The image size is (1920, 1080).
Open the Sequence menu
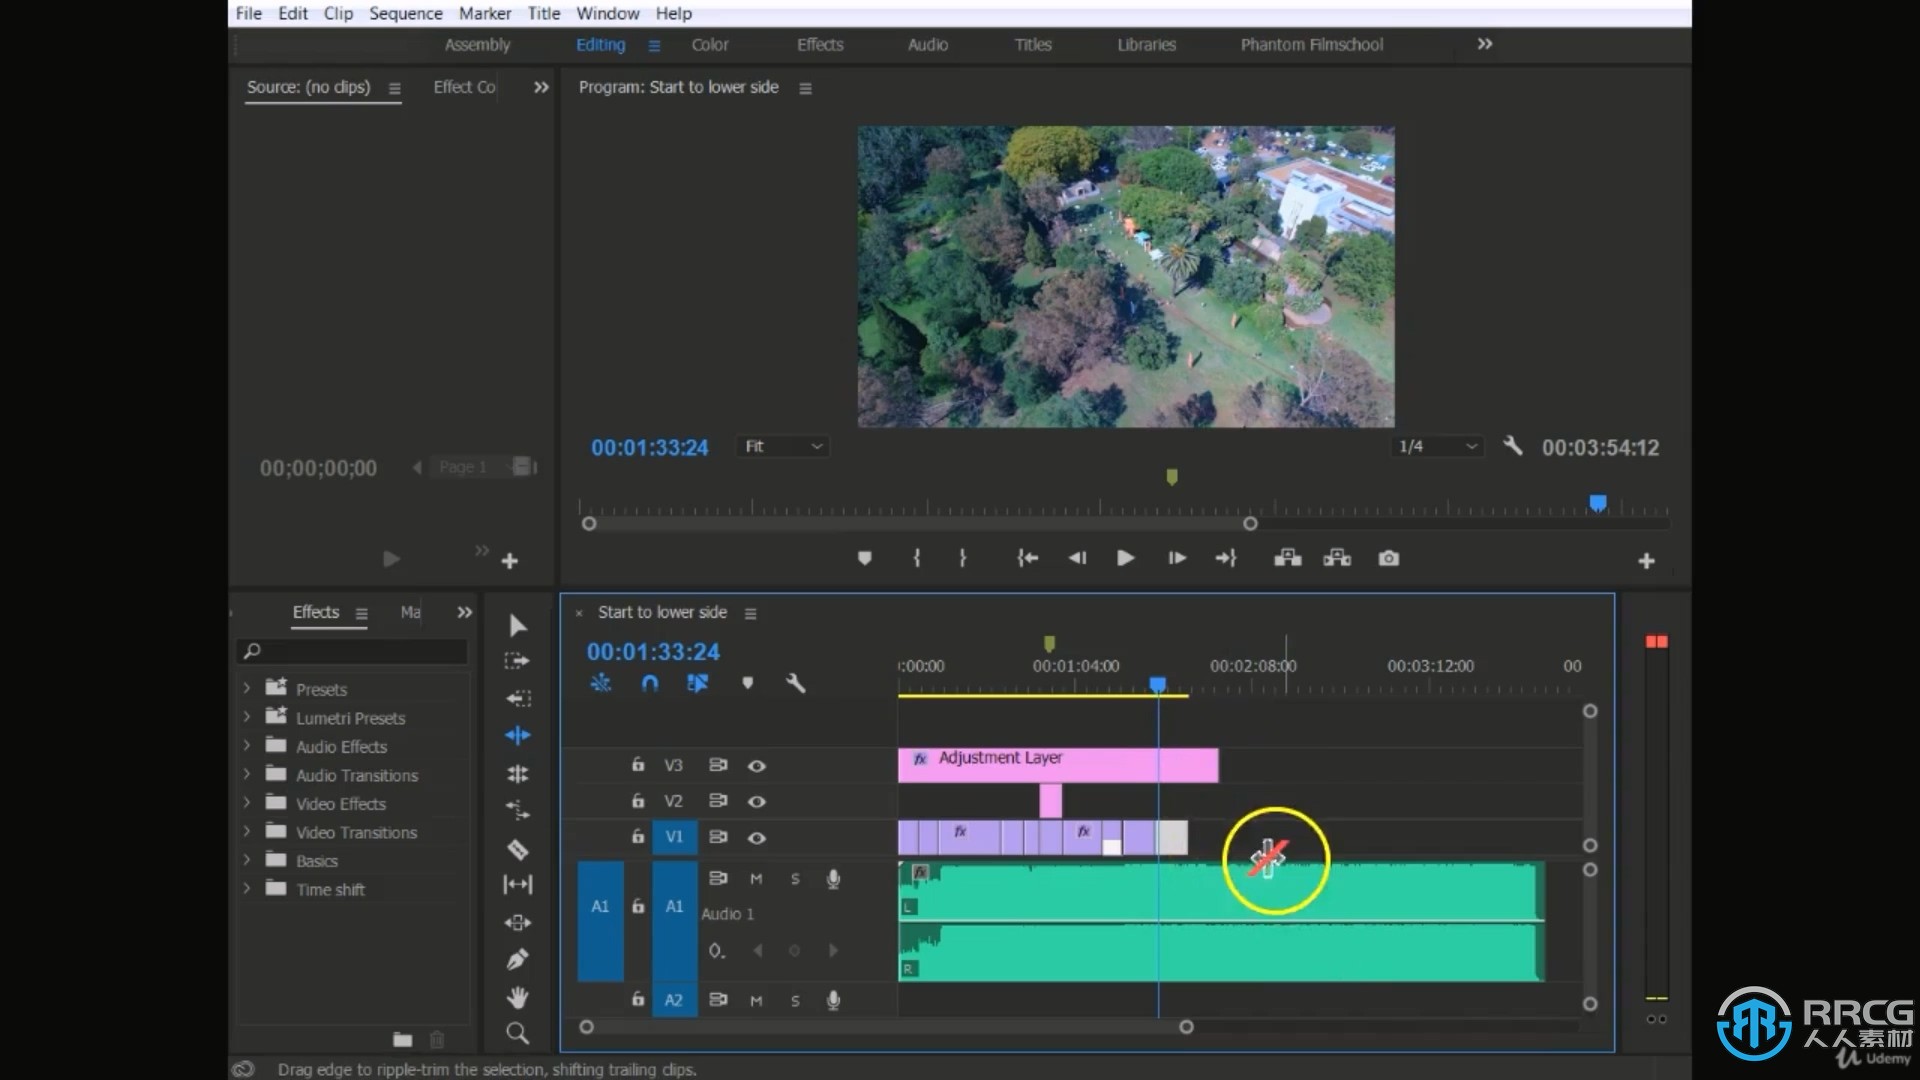click(404, 13)
